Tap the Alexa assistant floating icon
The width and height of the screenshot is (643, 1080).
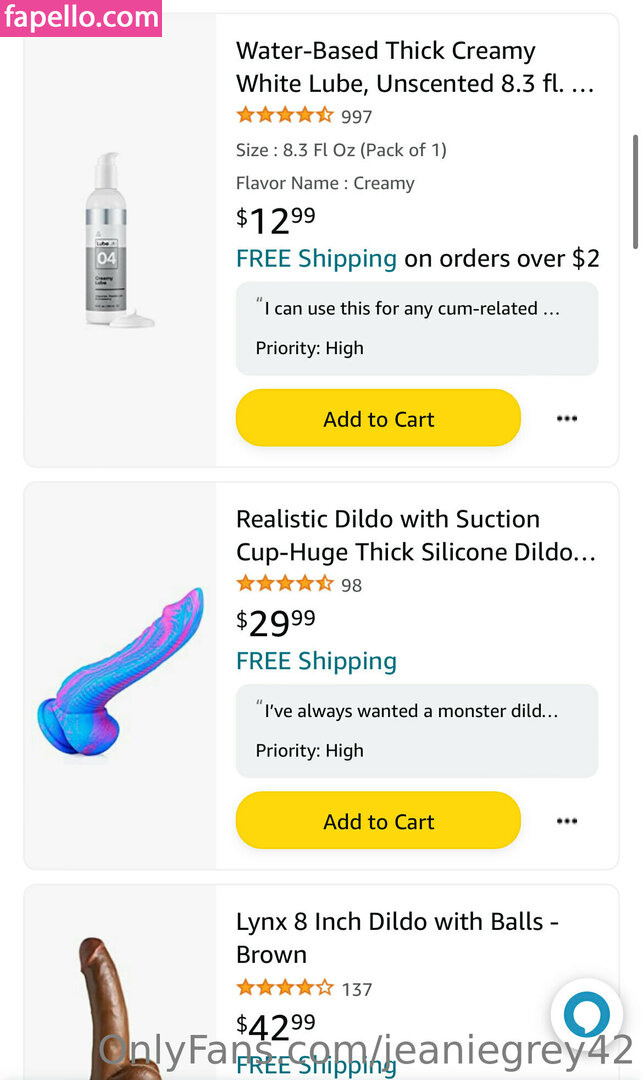tap(586, 1016)
